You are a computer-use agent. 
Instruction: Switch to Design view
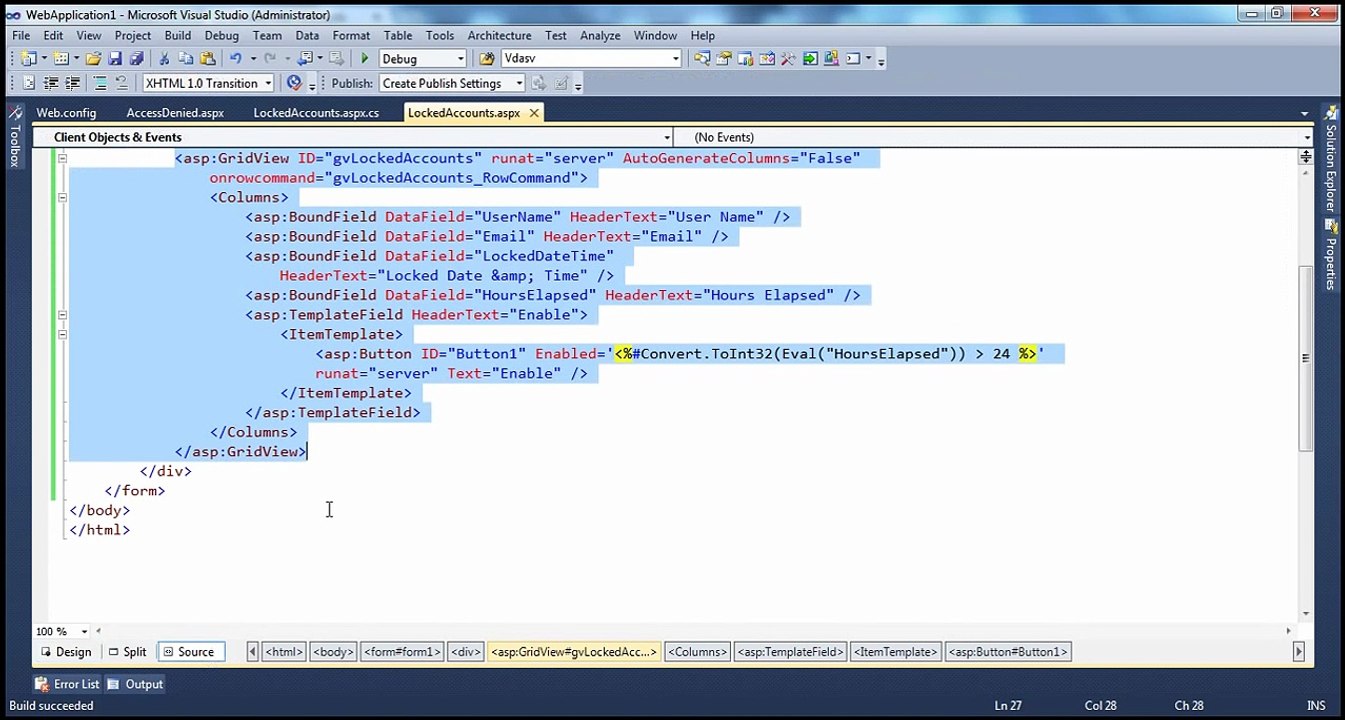(65, 652)
